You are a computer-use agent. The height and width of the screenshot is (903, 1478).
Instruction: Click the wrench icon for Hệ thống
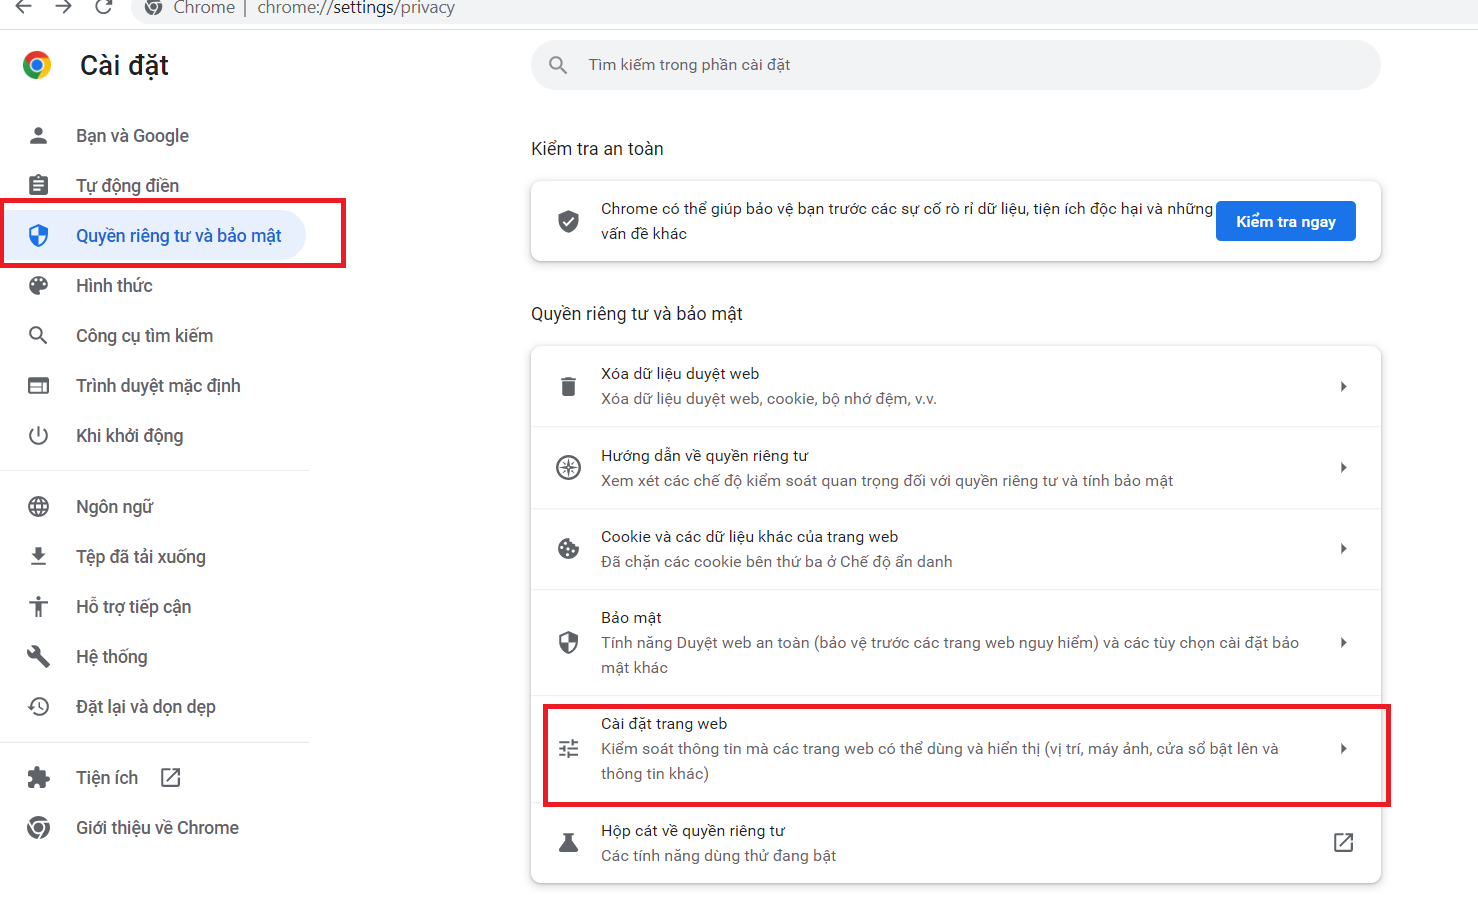(38, 656)
